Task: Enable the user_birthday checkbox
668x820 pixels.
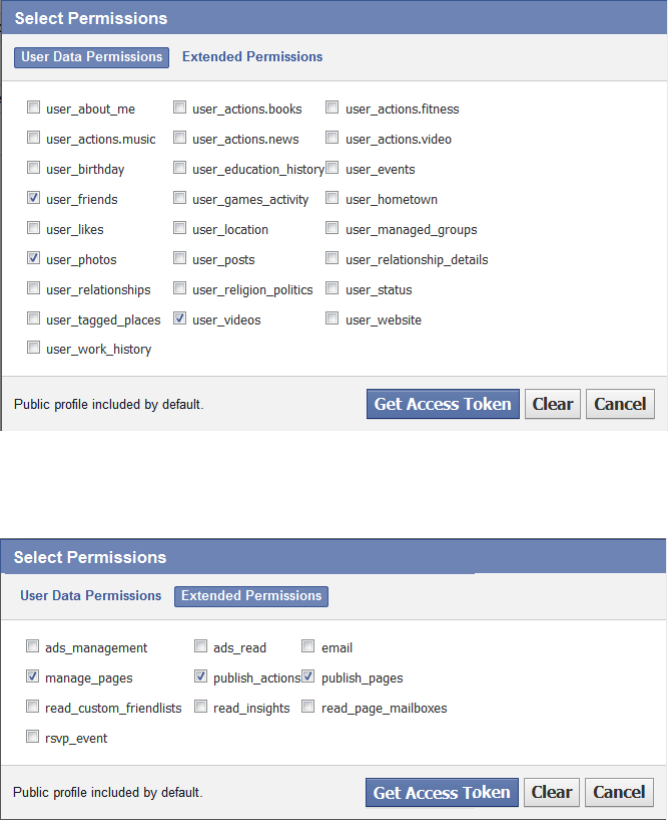Action: point(34,169)
